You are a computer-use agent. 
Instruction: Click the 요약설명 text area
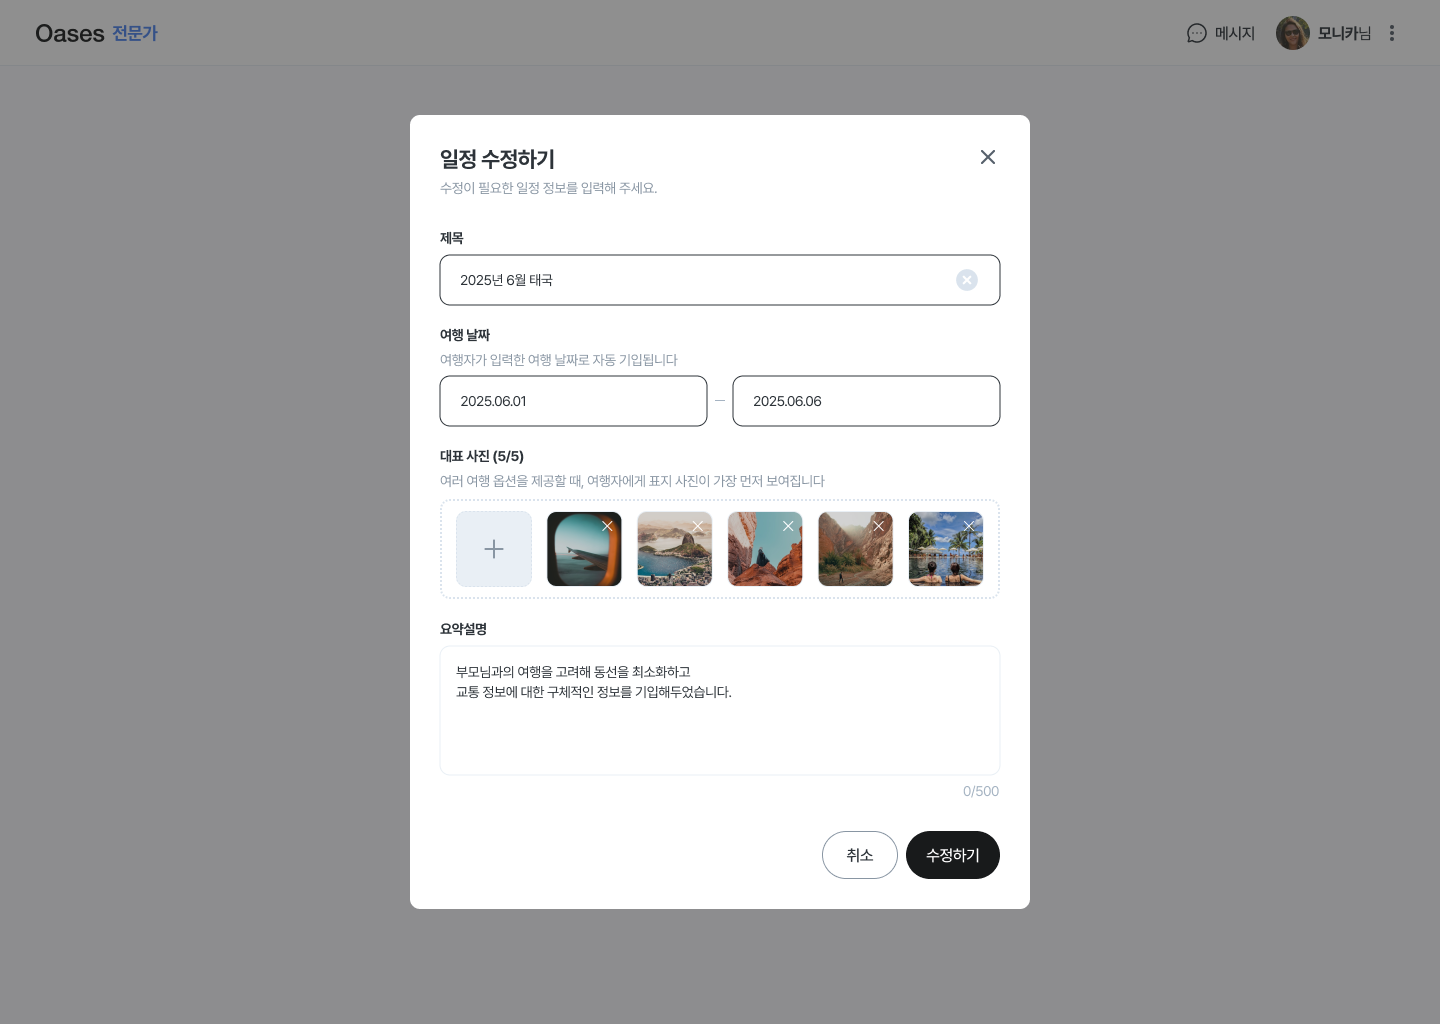[720, 710]
